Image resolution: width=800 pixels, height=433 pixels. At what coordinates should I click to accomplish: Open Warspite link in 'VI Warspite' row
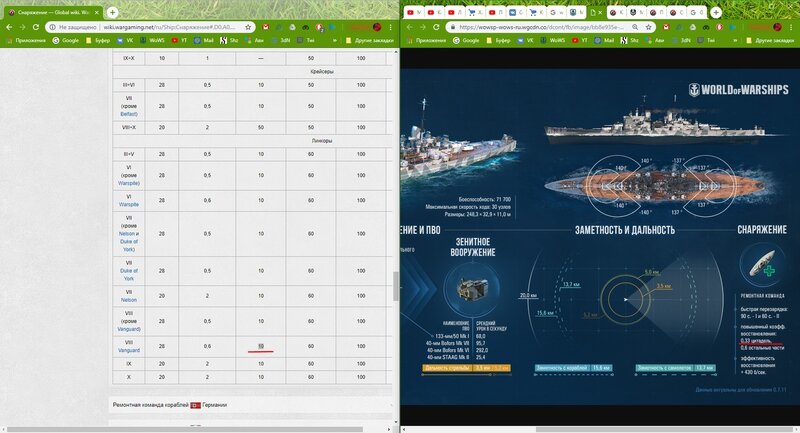point(129,205)
